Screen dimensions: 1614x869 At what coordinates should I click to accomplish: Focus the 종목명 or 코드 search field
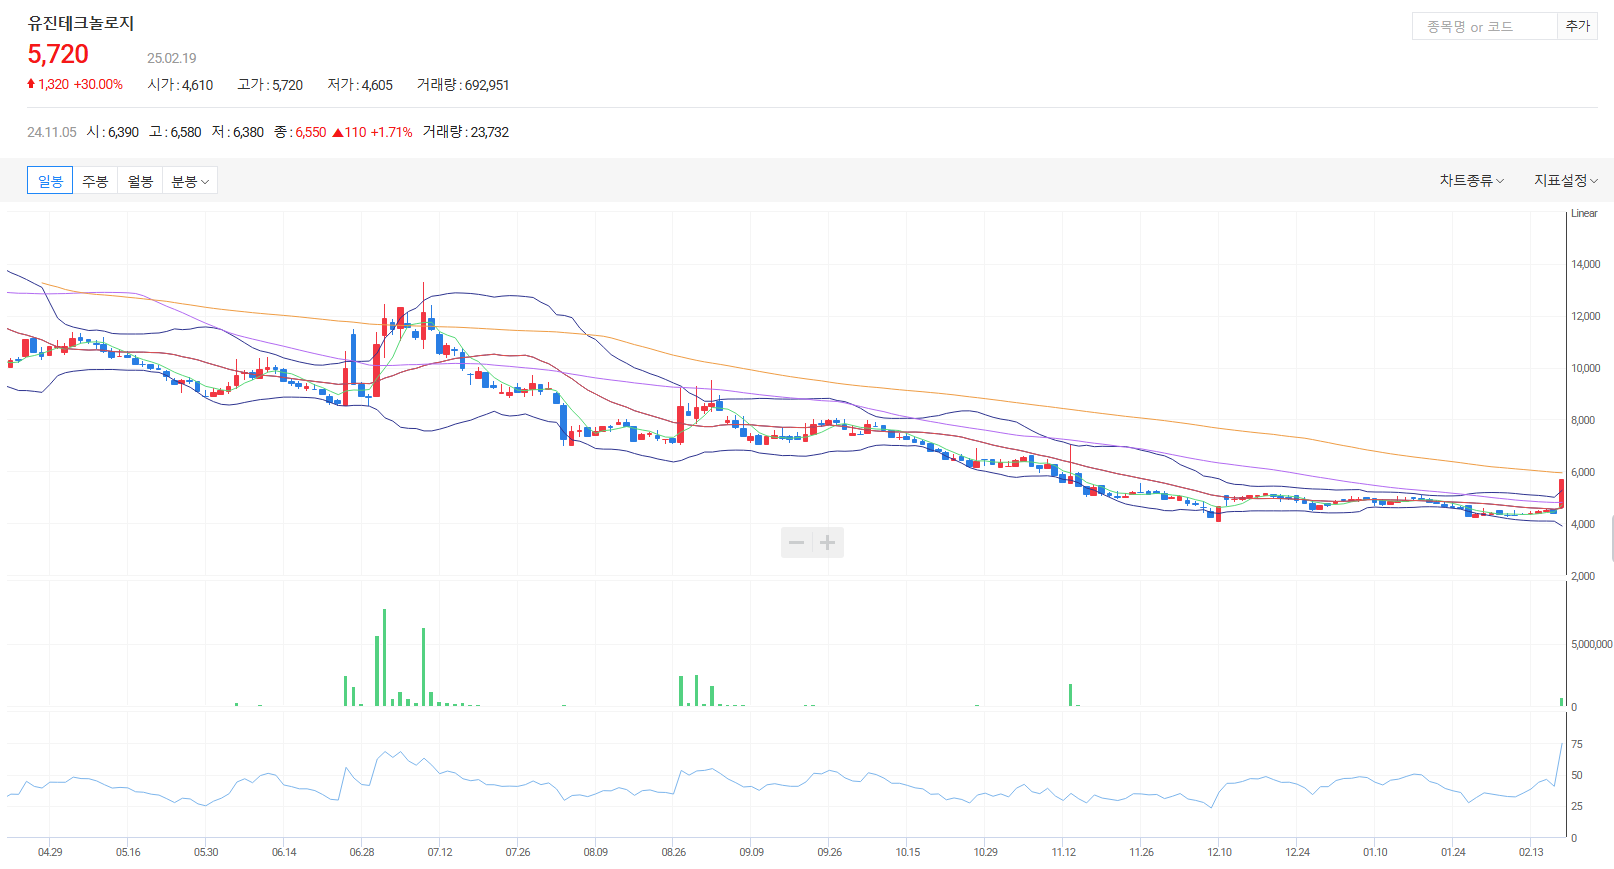point(1485,27)
